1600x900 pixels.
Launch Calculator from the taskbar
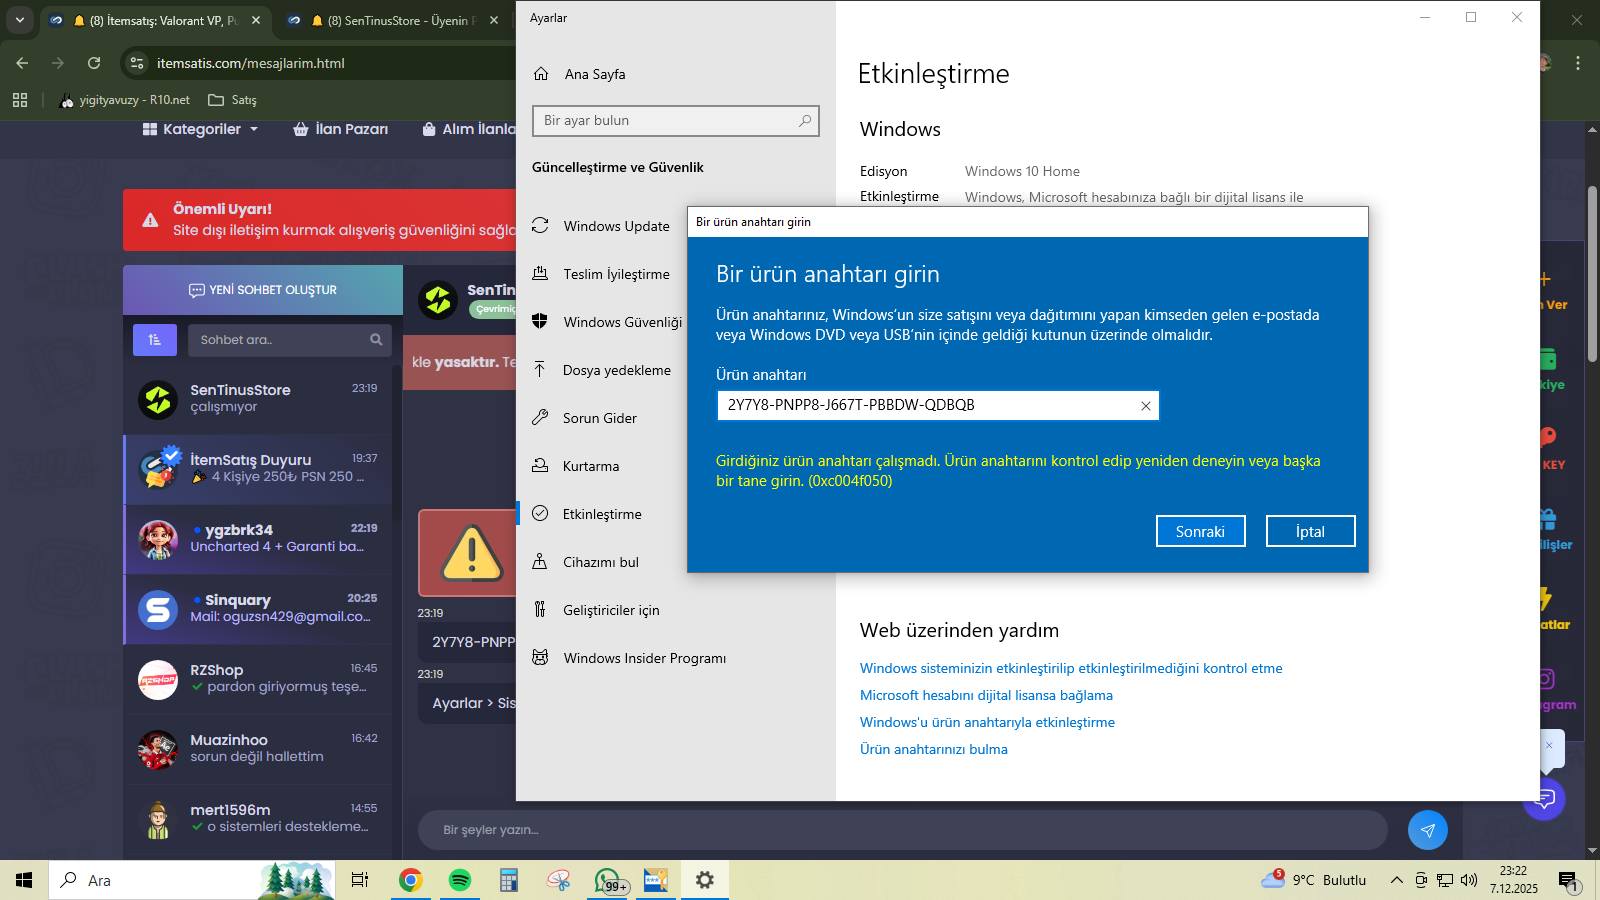509,880
